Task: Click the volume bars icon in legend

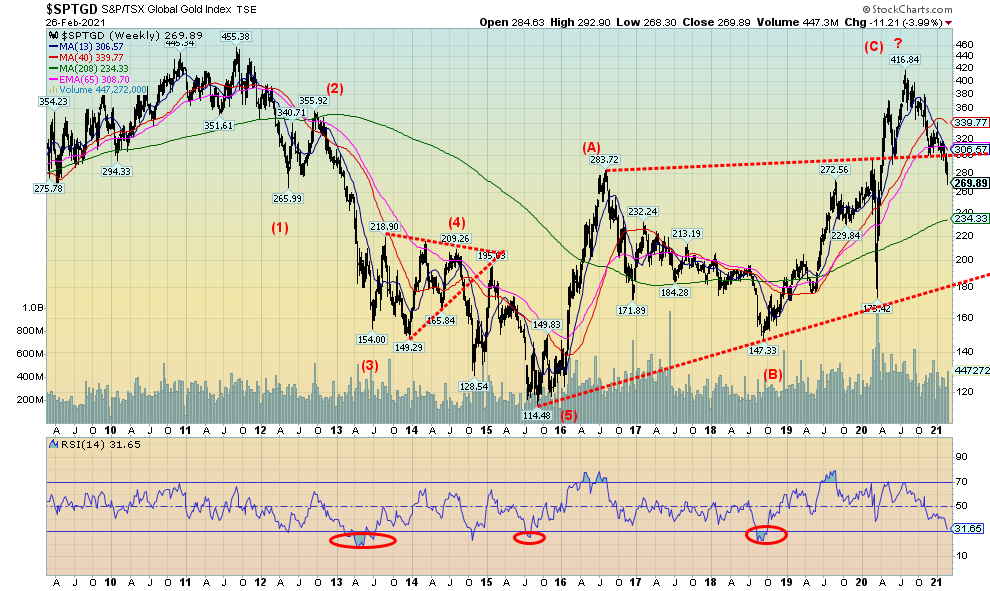Action: pyautogui.click(x=52, y=89)
